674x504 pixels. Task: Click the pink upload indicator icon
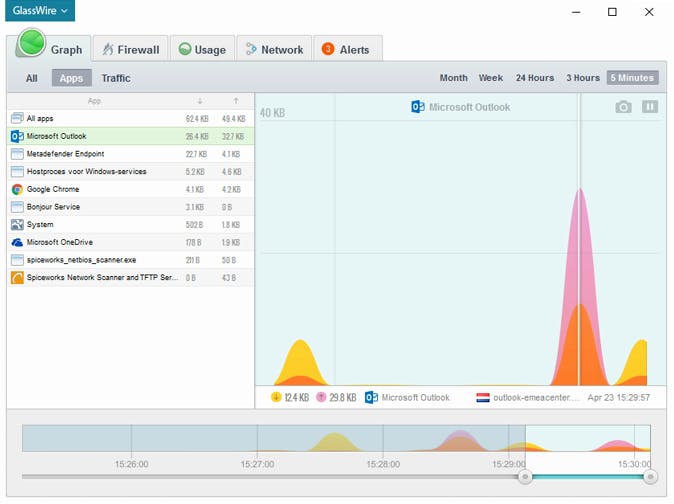tap(321, 397)
